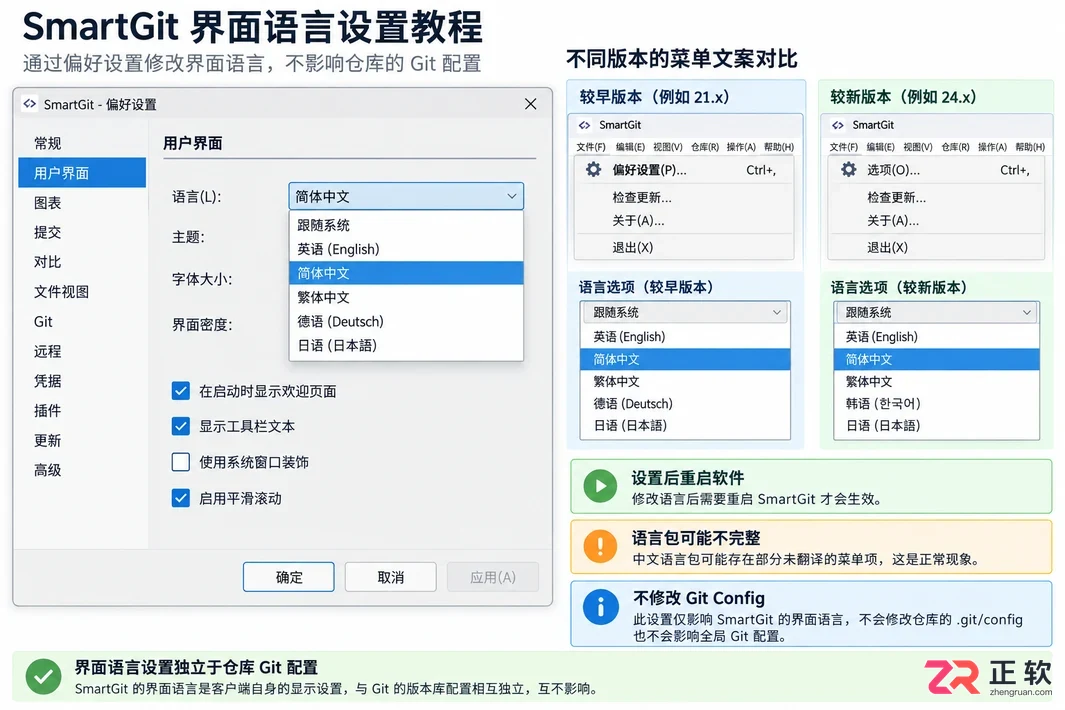Select 德语 (Deutsch) in older version list
The width and height of the screenshot is (1065, 710).
coord(685,404)
